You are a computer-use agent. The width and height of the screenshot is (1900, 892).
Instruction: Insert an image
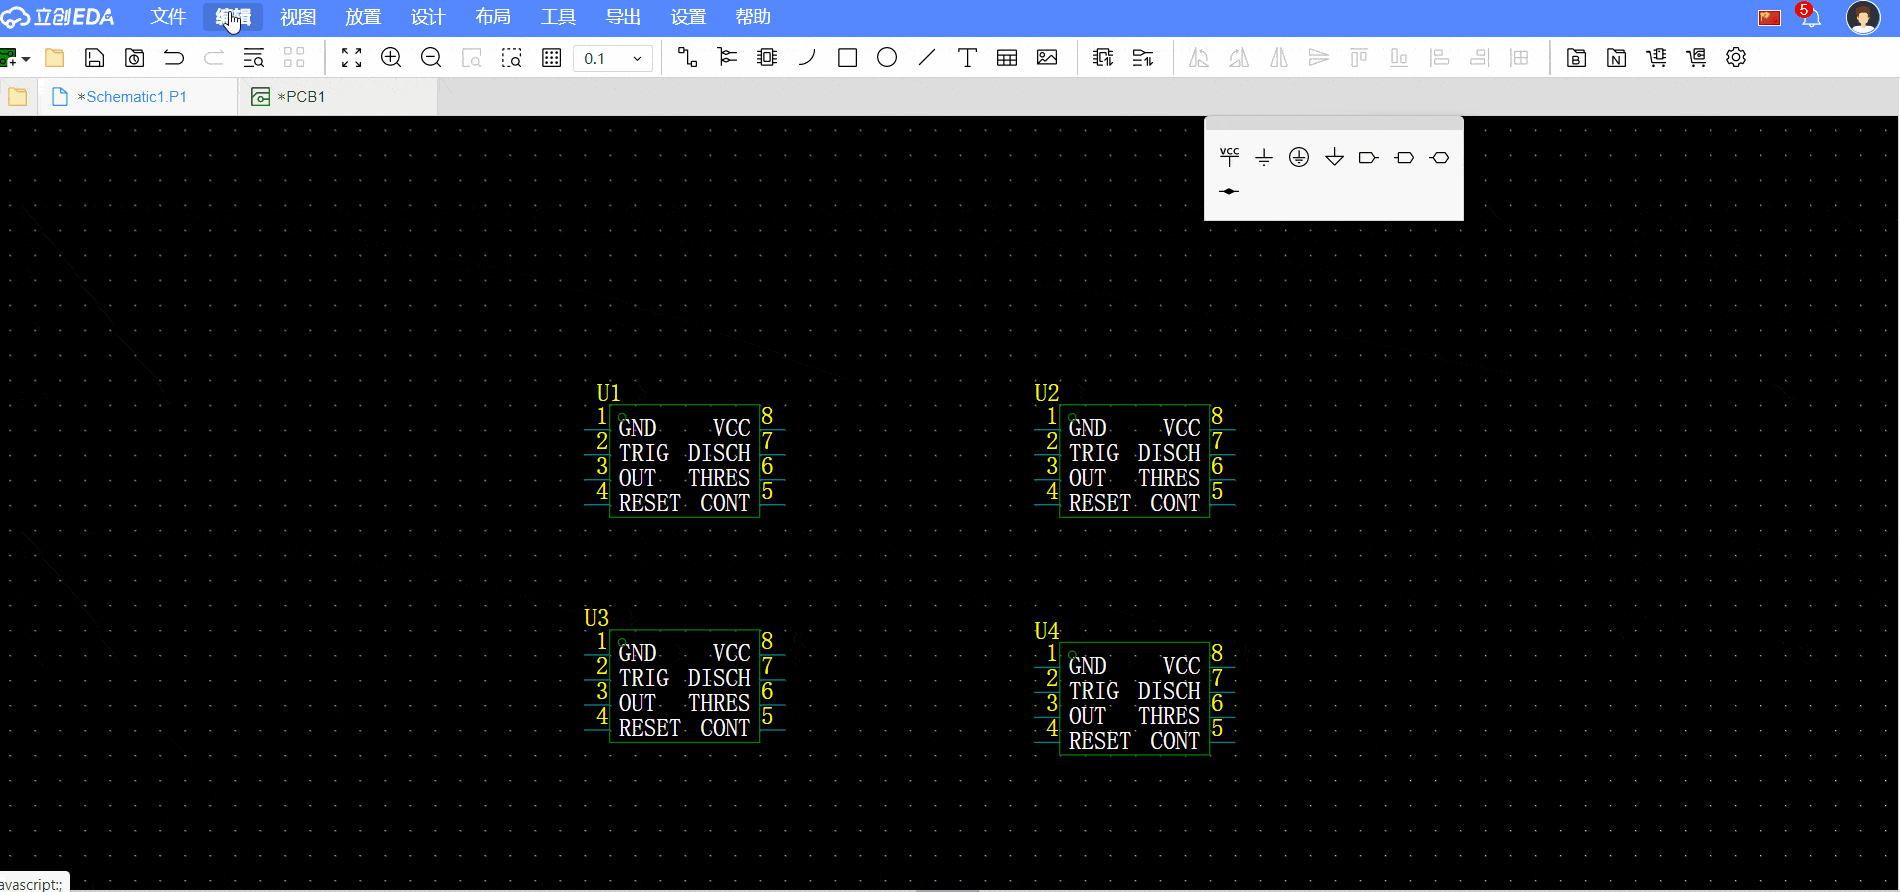[1047, 58]
